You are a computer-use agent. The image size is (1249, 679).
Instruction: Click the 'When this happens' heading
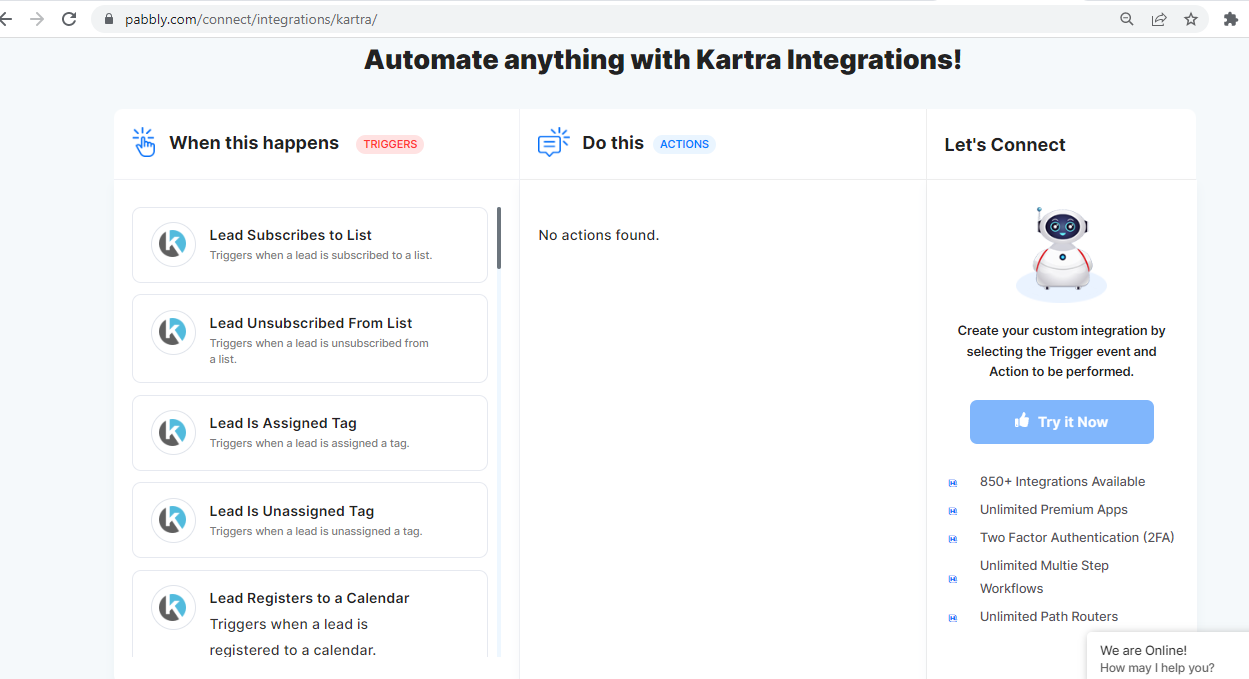click(x=254, y=143)
